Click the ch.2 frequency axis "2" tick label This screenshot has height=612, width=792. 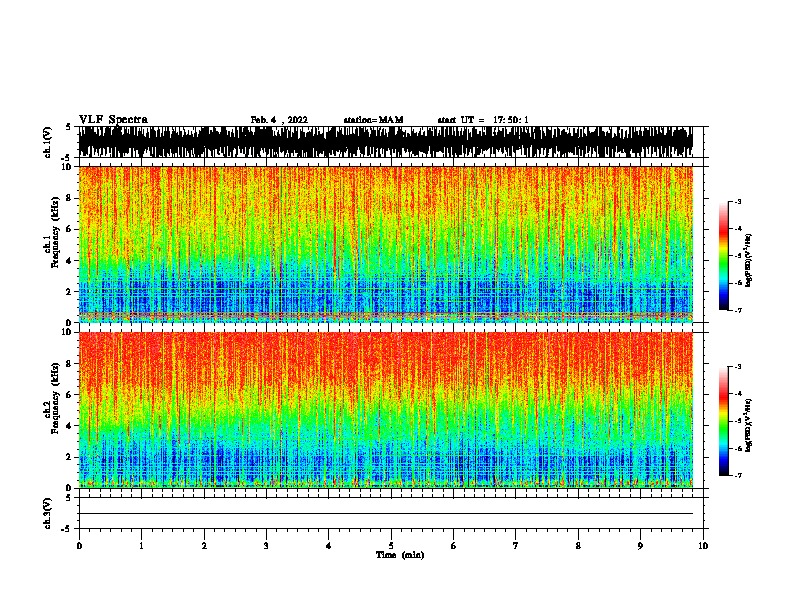point(69,457)
